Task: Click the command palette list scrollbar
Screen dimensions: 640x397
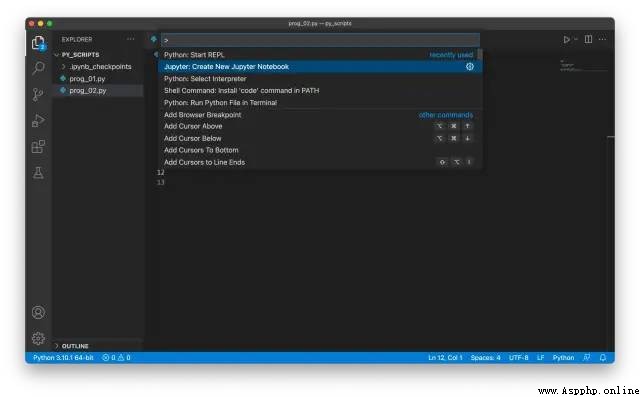Action: pyautogui.click(x=480, y=54)
